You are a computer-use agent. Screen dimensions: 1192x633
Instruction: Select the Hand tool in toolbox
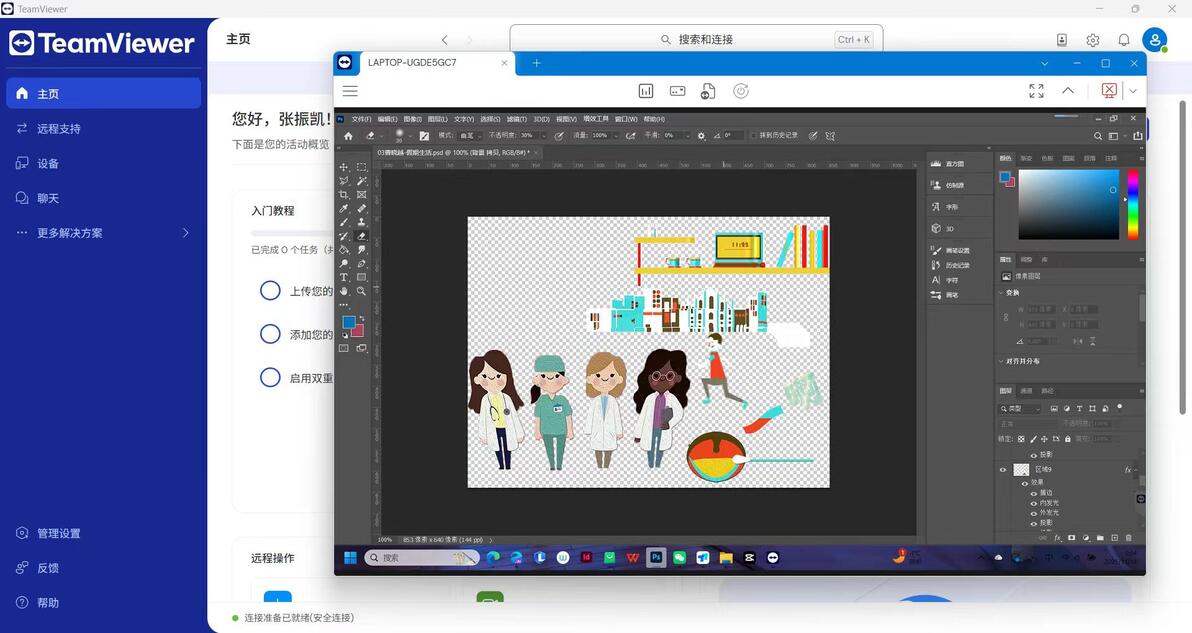[x=344, y=291]
